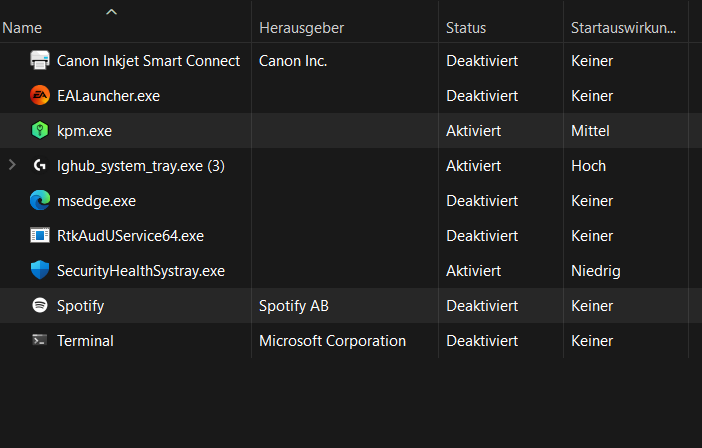Click the Spotify app icon
Screen dimensions: 702x448
[40, 306]
